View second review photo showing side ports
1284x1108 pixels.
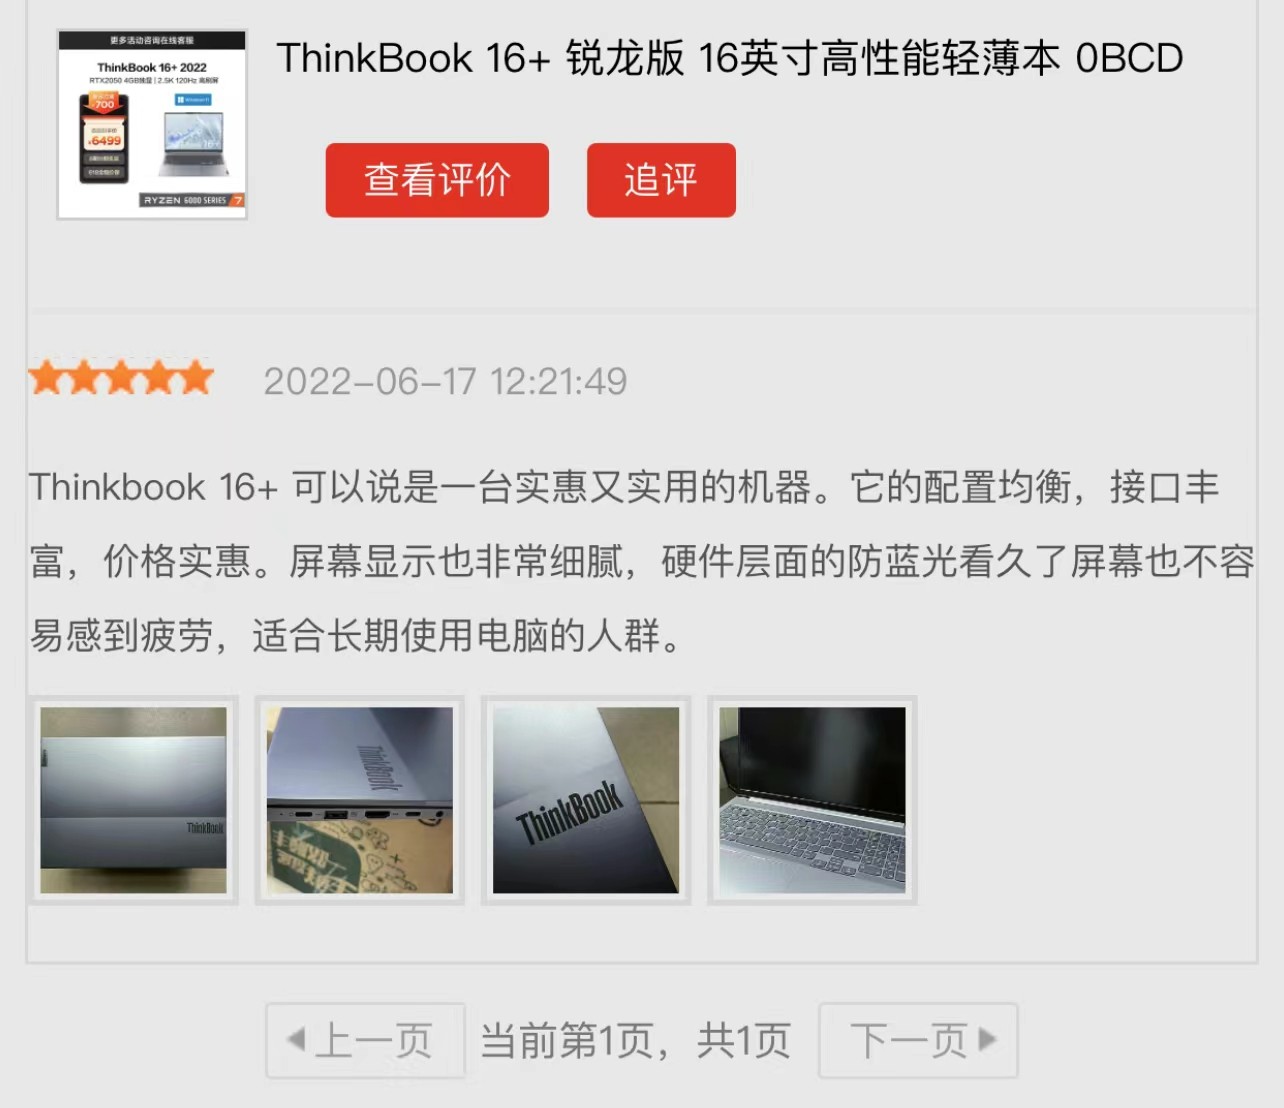[359, 800]
